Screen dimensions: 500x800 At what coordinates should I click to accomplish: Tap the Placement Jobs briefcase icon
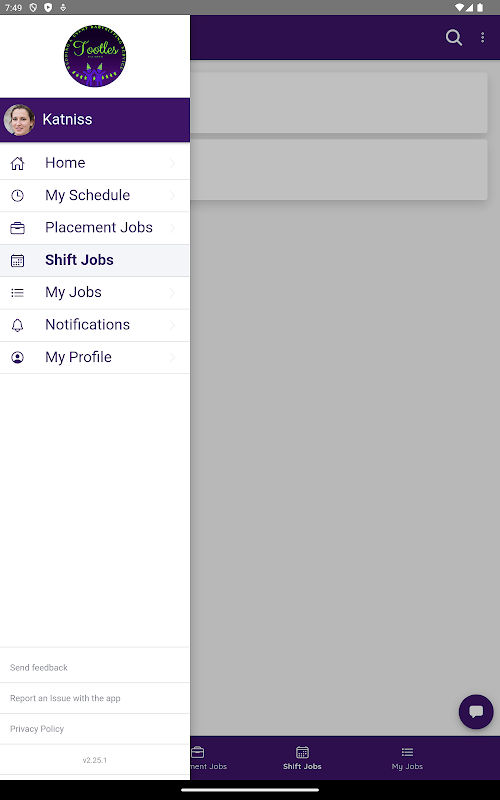click(17, 228)
